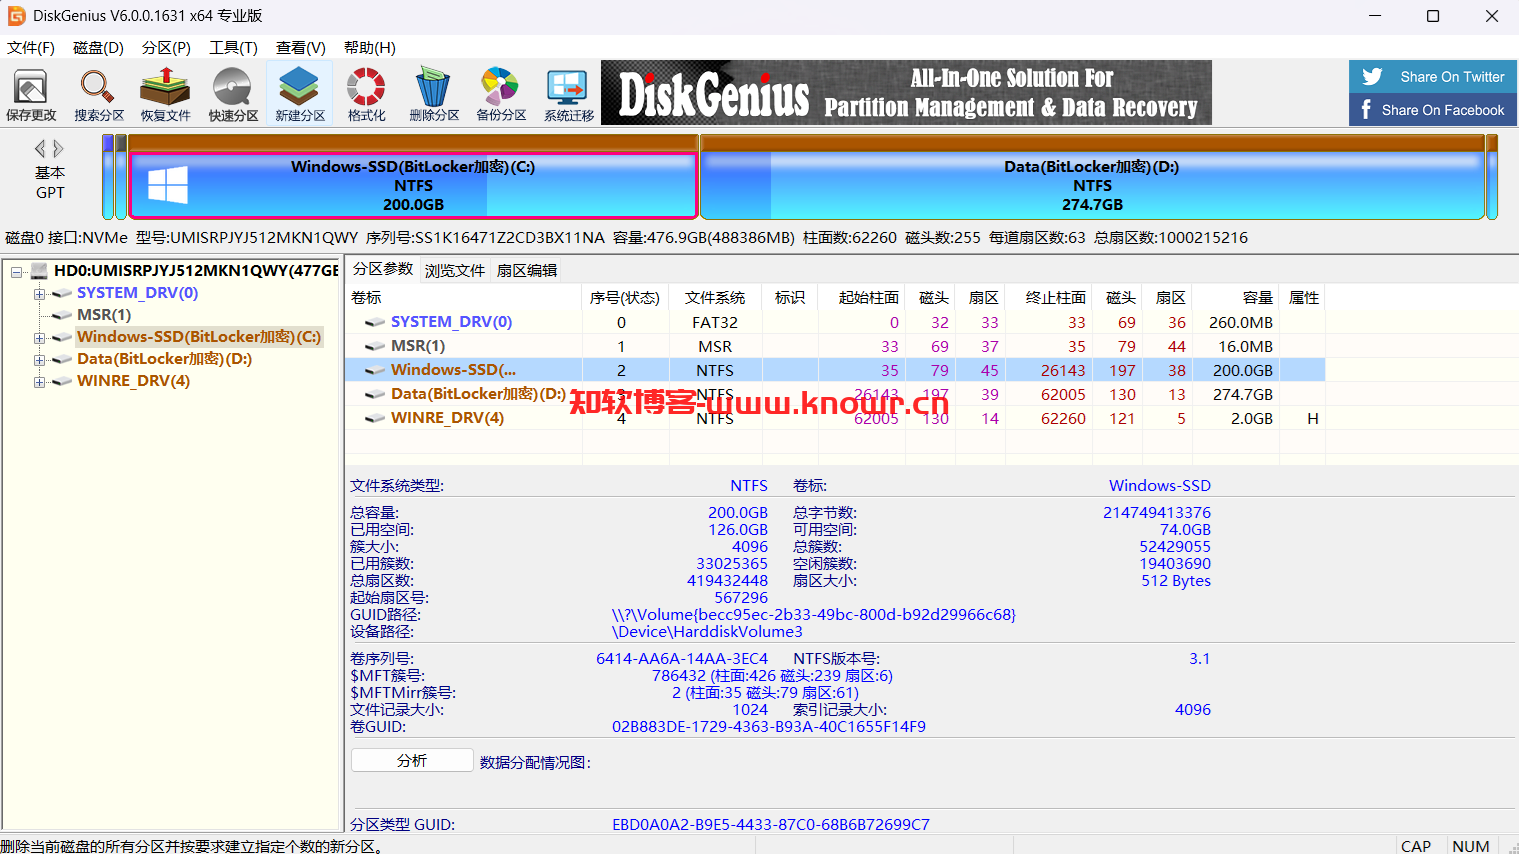The height and width of the screenshot is (854, 1519).
Task: Select Data (D:) in the disk tree
Action: (x=164, y=359)
